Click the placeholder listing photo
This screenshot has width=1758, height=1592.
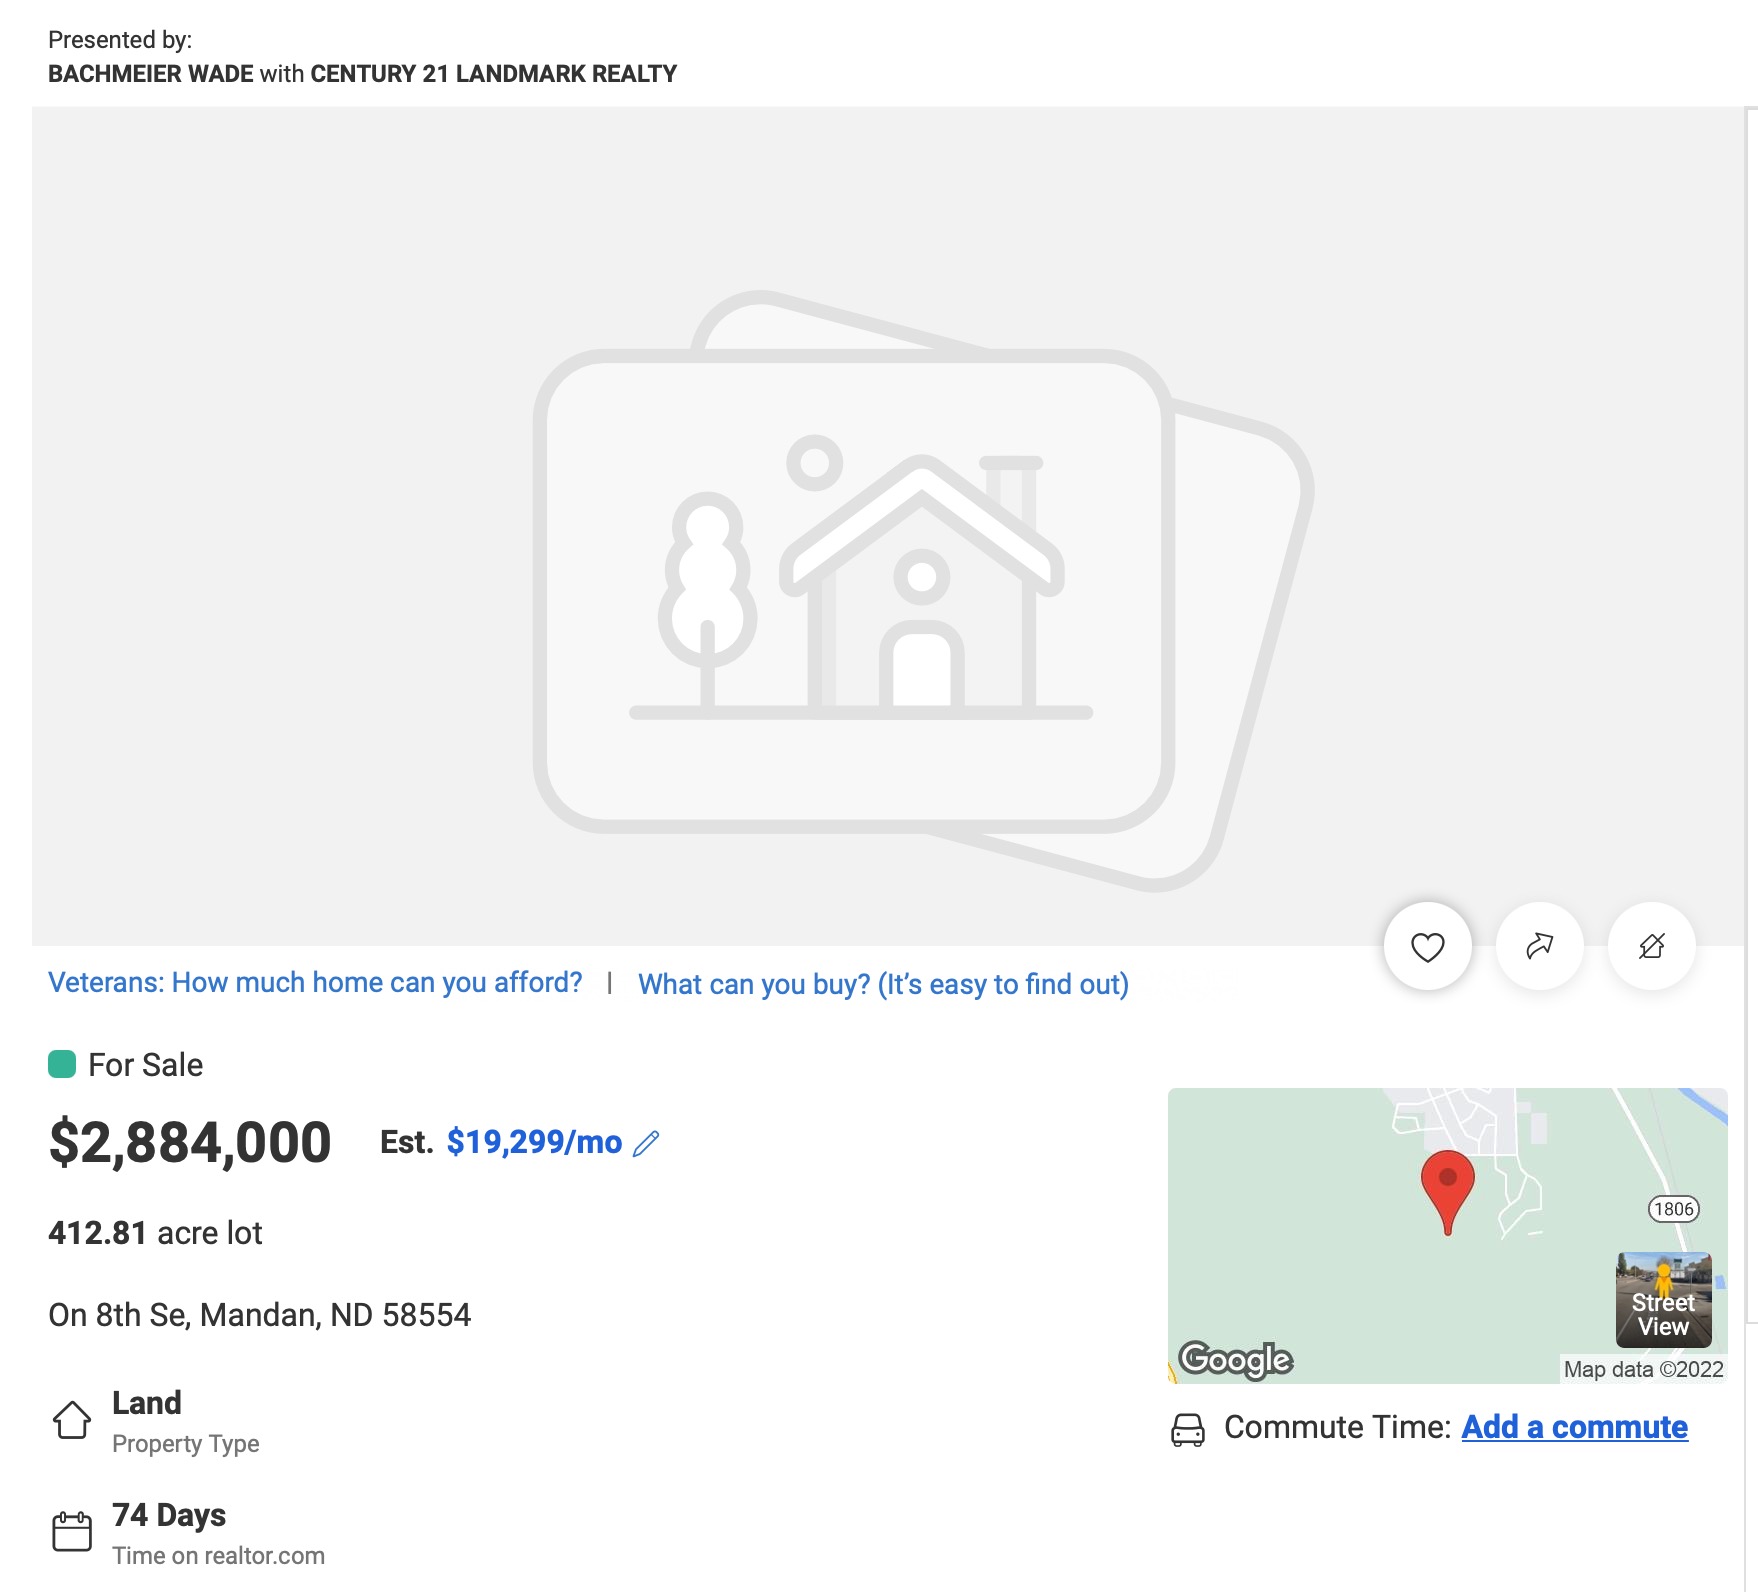[888, 527]
